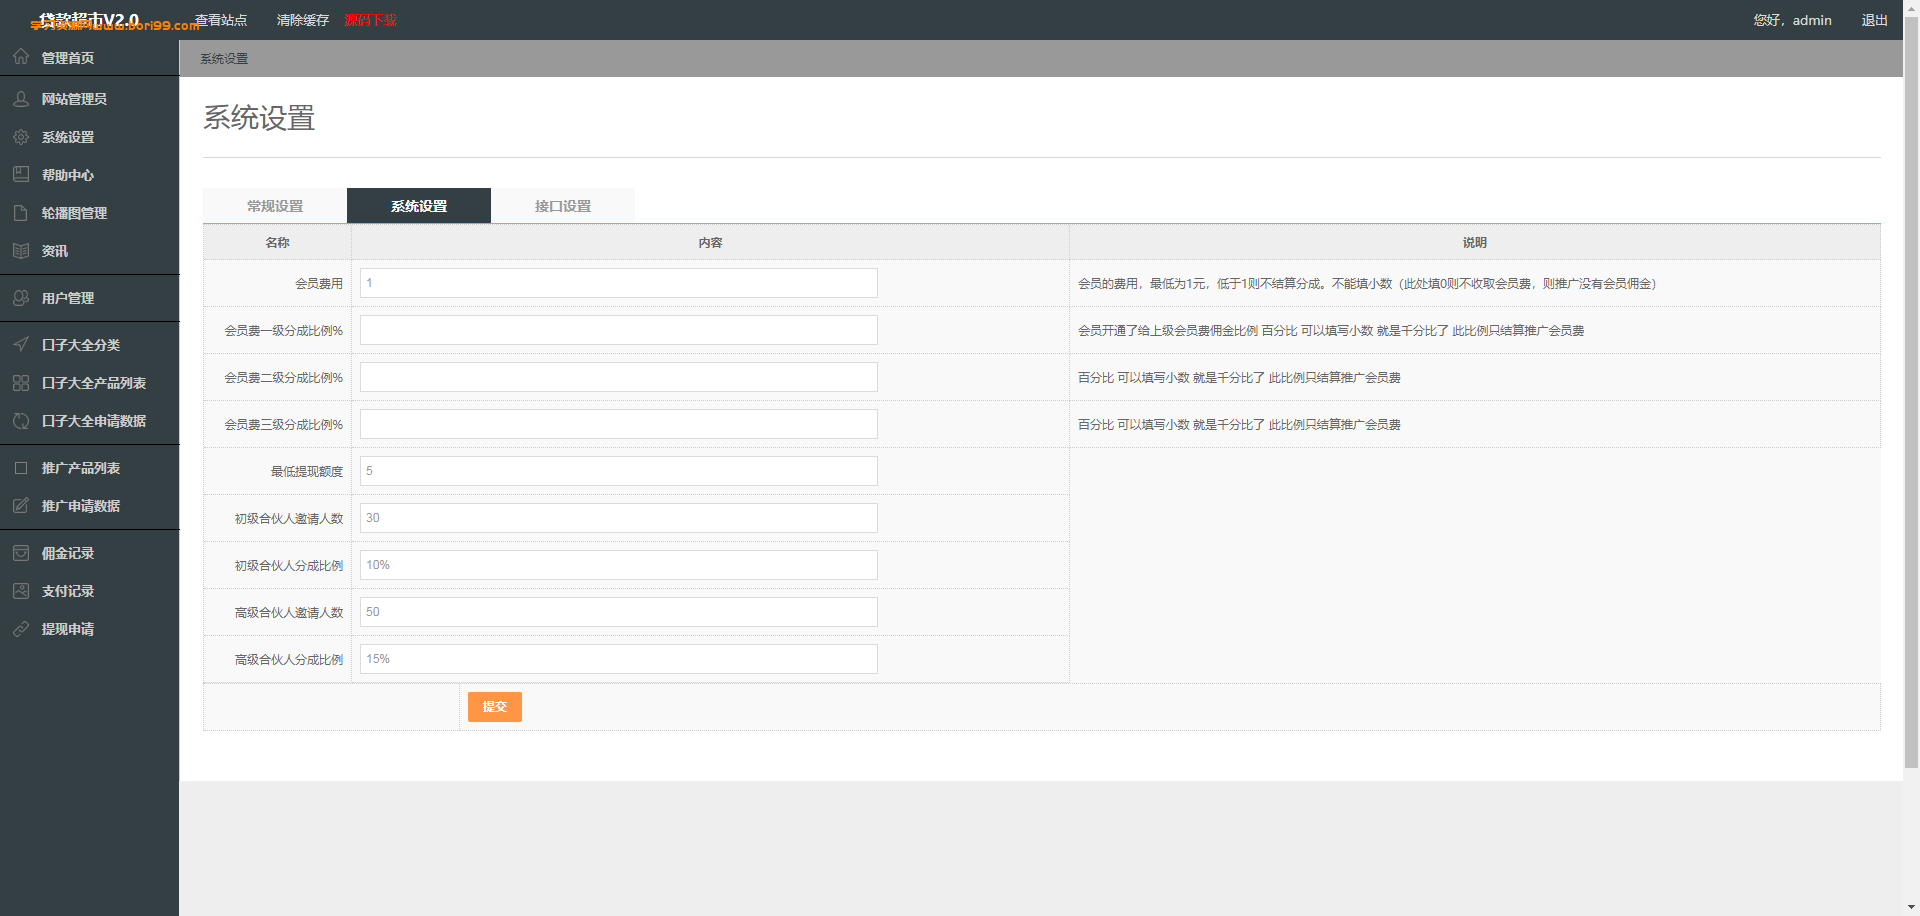Click the square icon beside 推广产品列表
This screenshot has height=916, width=1920.
pos(21,468)
